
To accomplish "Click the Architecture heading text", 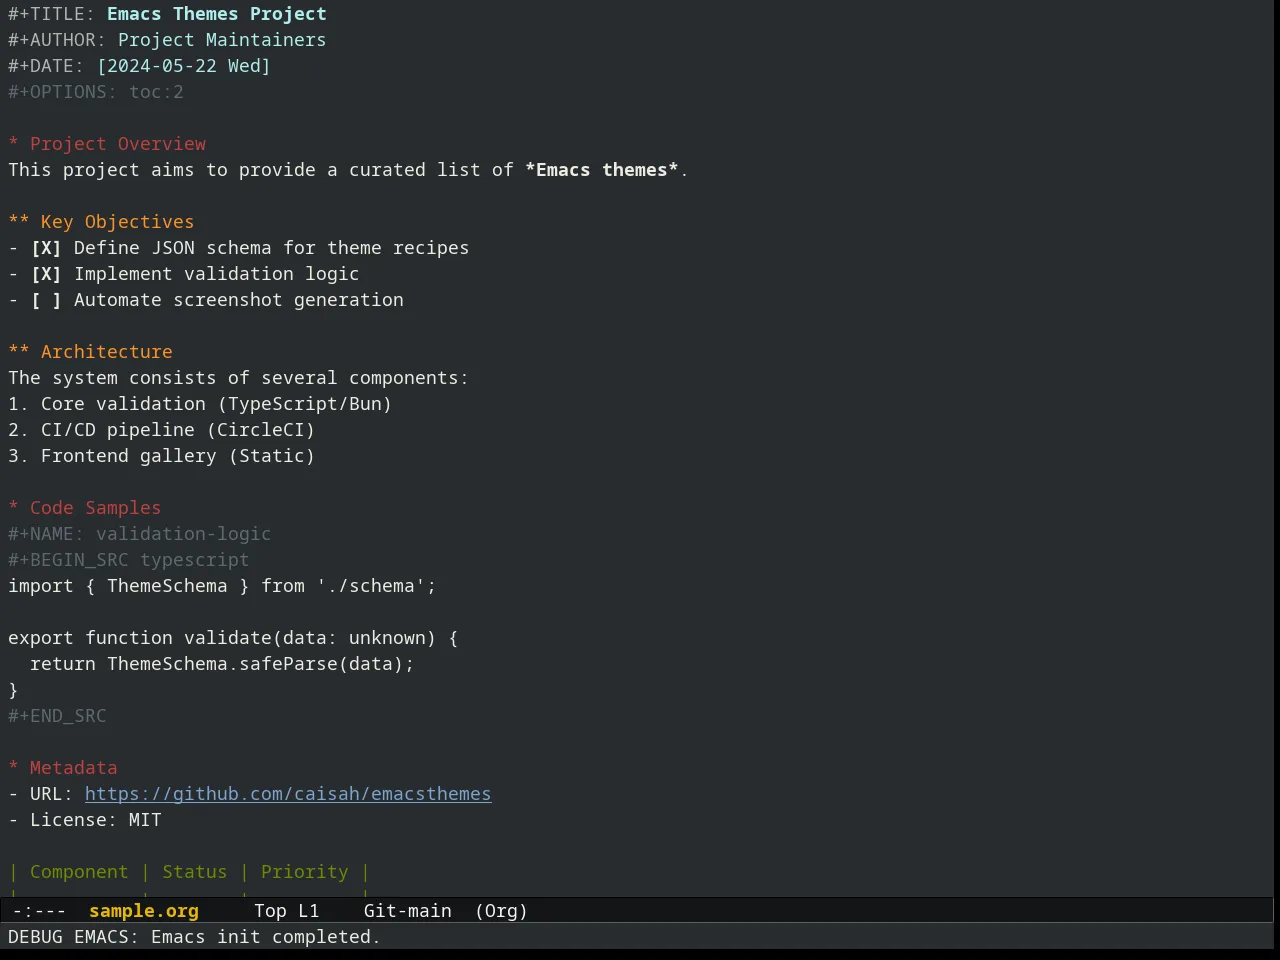I will click(107, 352).
